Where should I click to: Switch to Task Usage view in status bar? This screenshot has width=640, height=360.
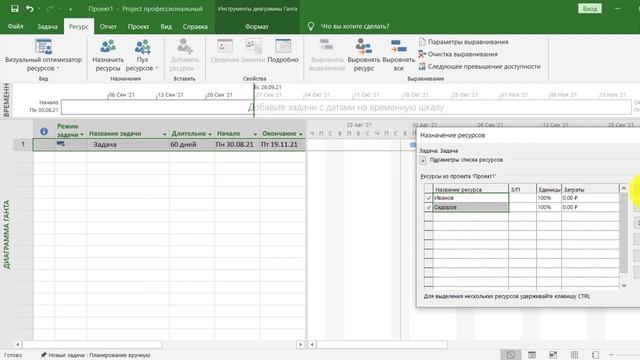click(532, 355)
